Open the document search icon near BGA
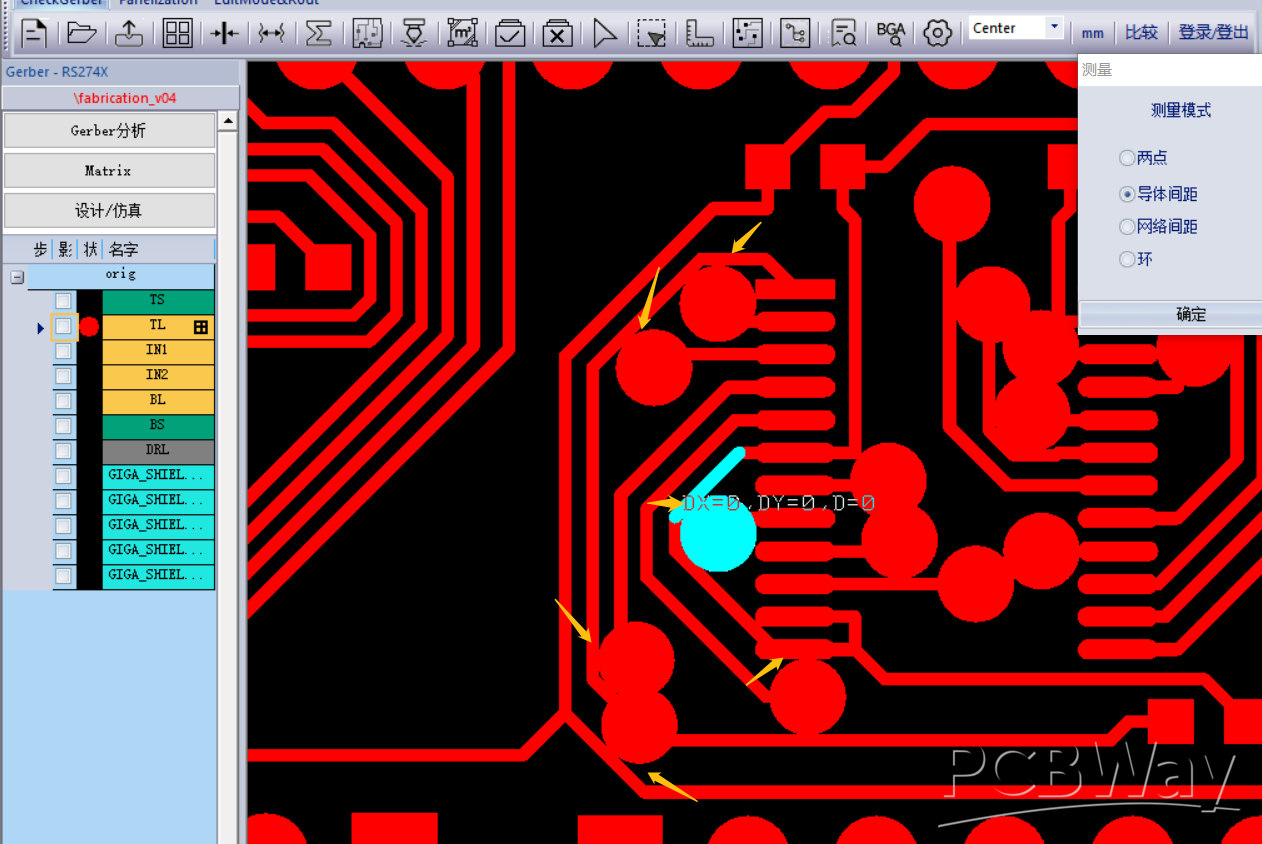This screenshot has height=844, width=1262. point(843,33)
